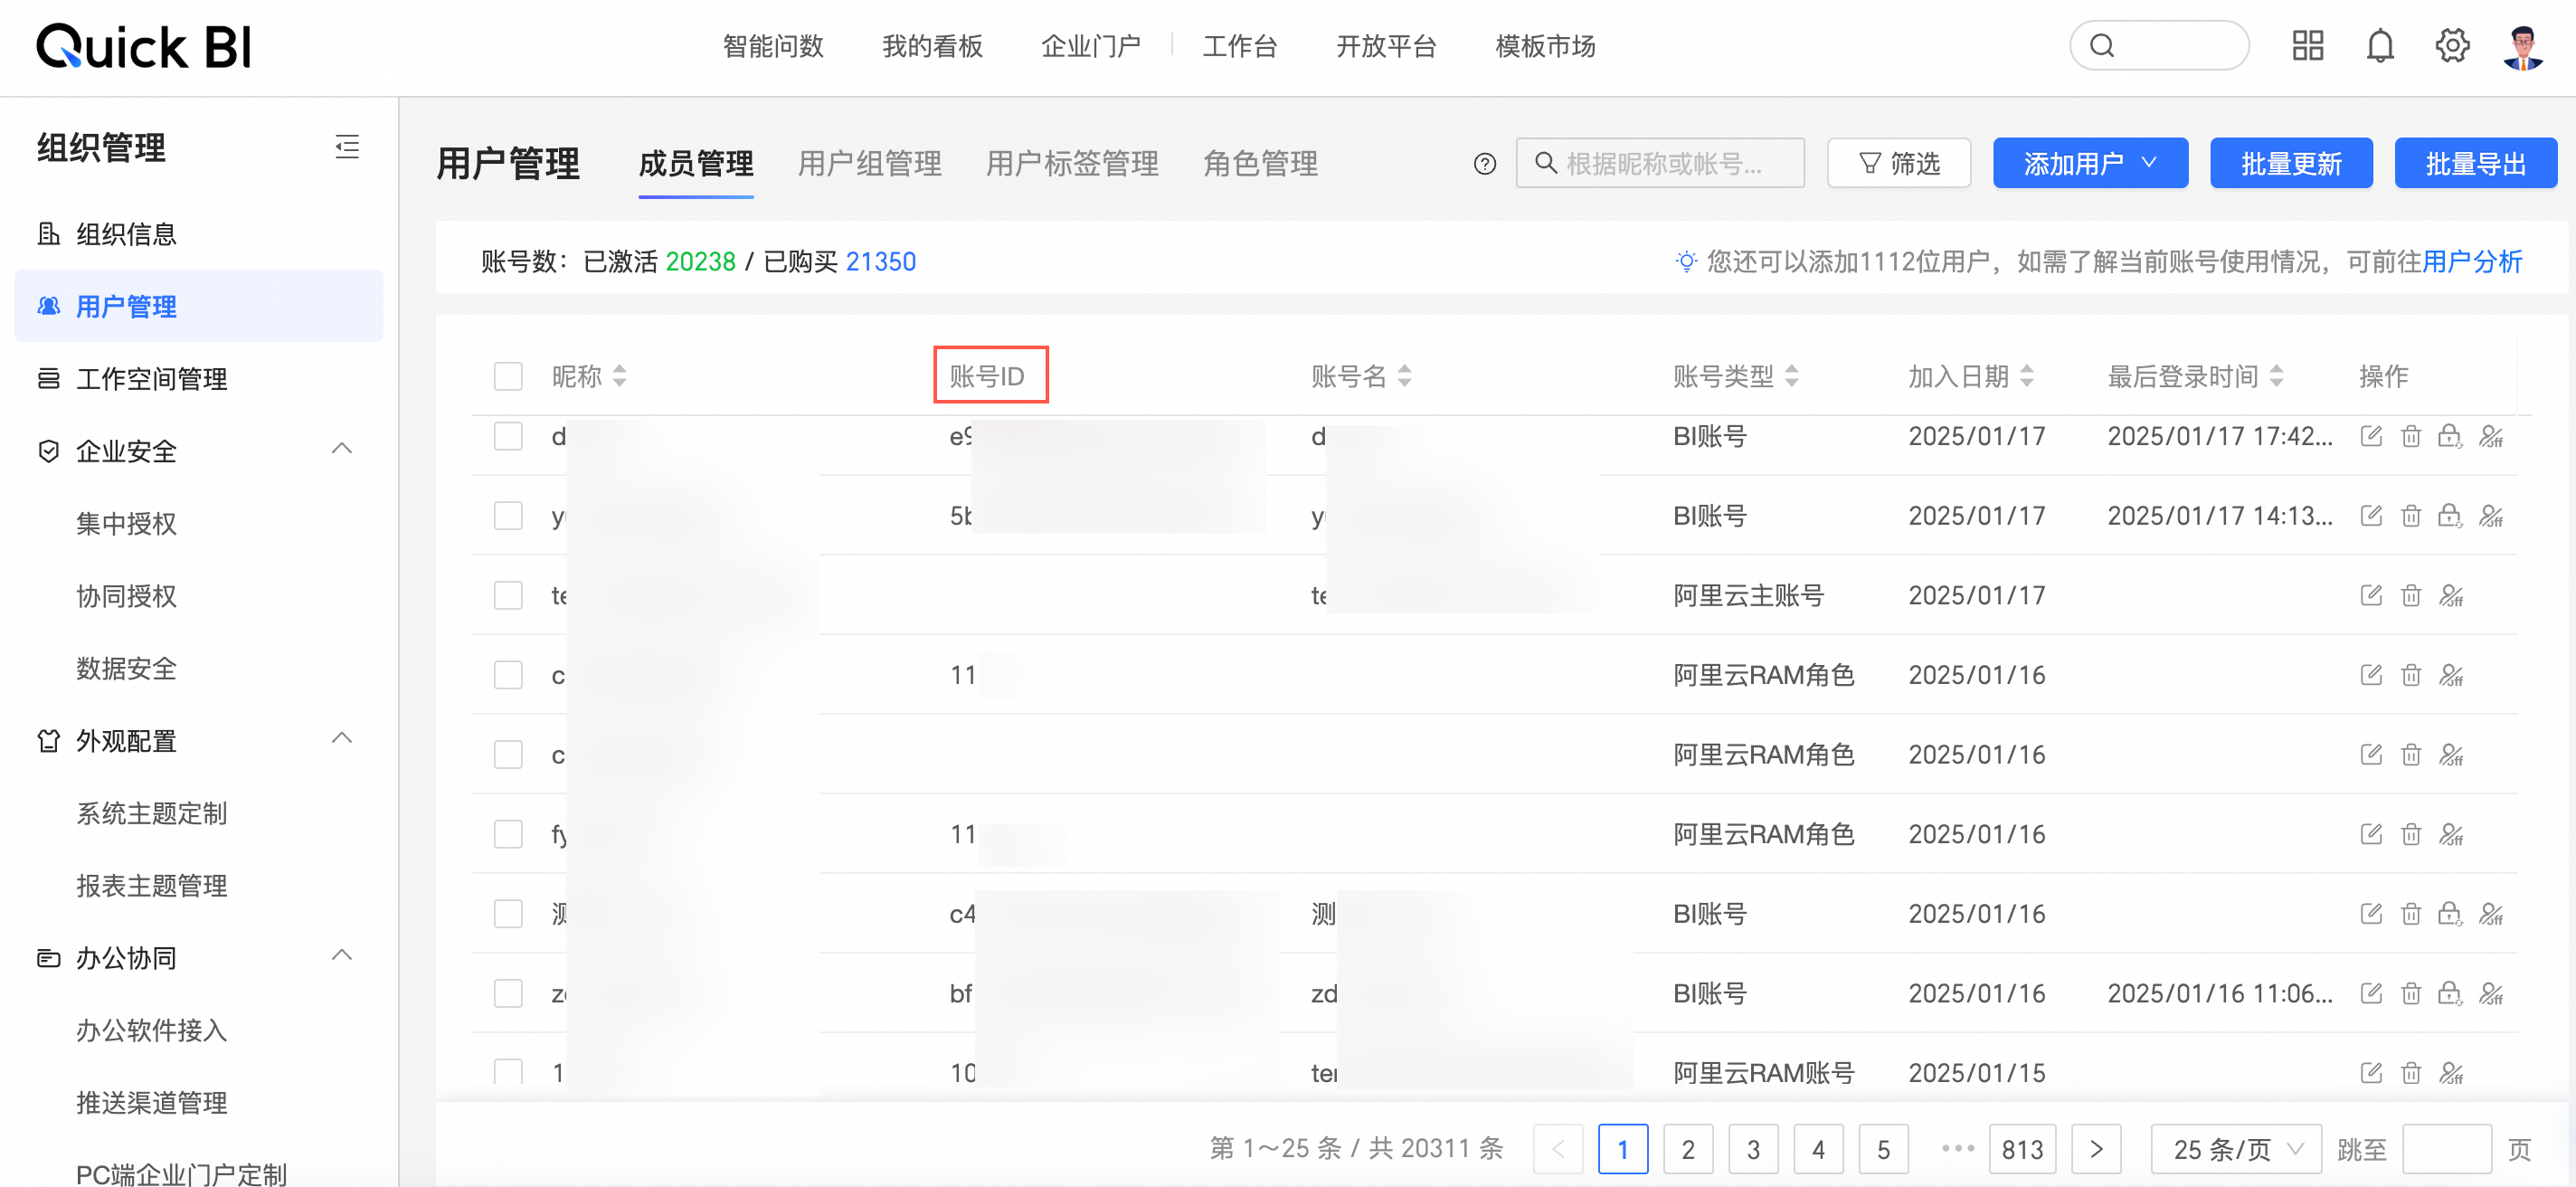Switch to 角色管理 tab
2576x1187 pixels.
(1260, 163)
